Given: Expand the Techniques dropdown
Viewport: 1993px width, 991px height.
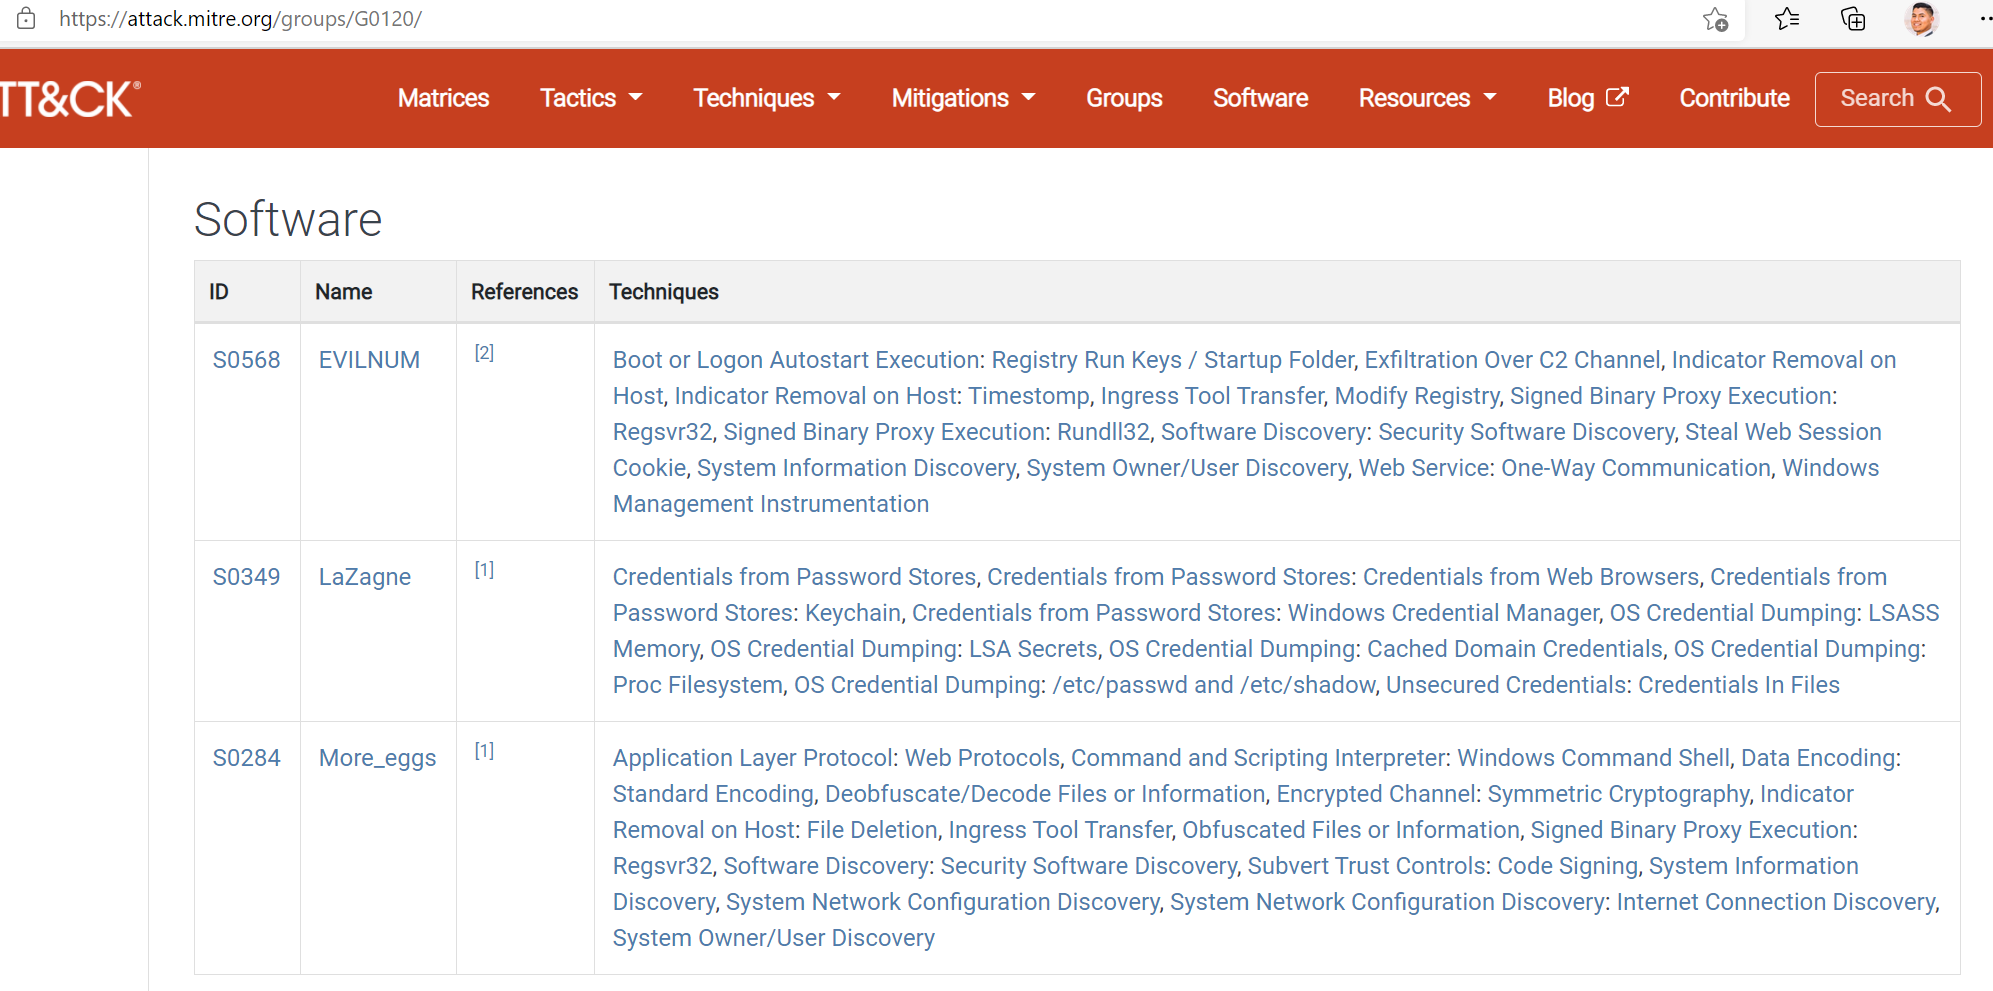Looking at the screenshot, I should [x=766, y=98].
